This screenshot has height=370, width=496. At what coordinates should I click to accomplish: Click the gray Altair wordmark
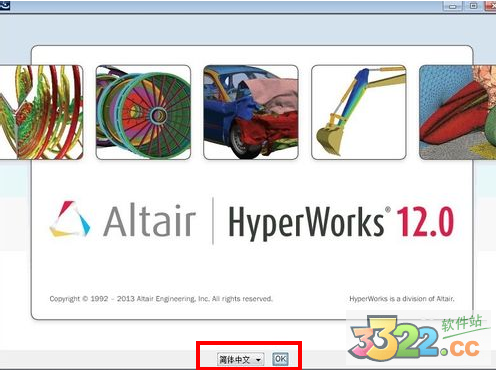coord(149,221)
